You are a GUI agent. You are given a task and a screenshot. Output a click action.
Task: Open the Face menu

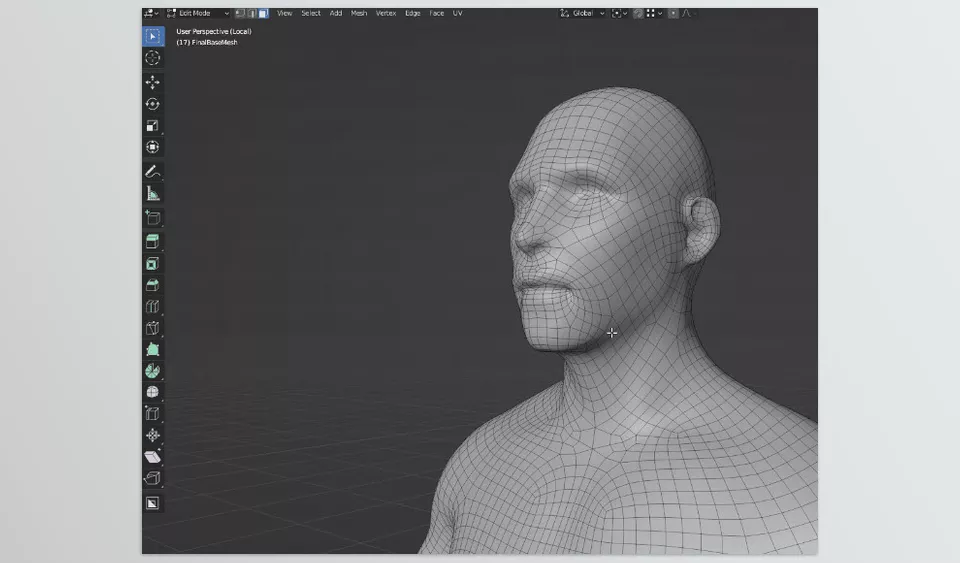(437, 13)
